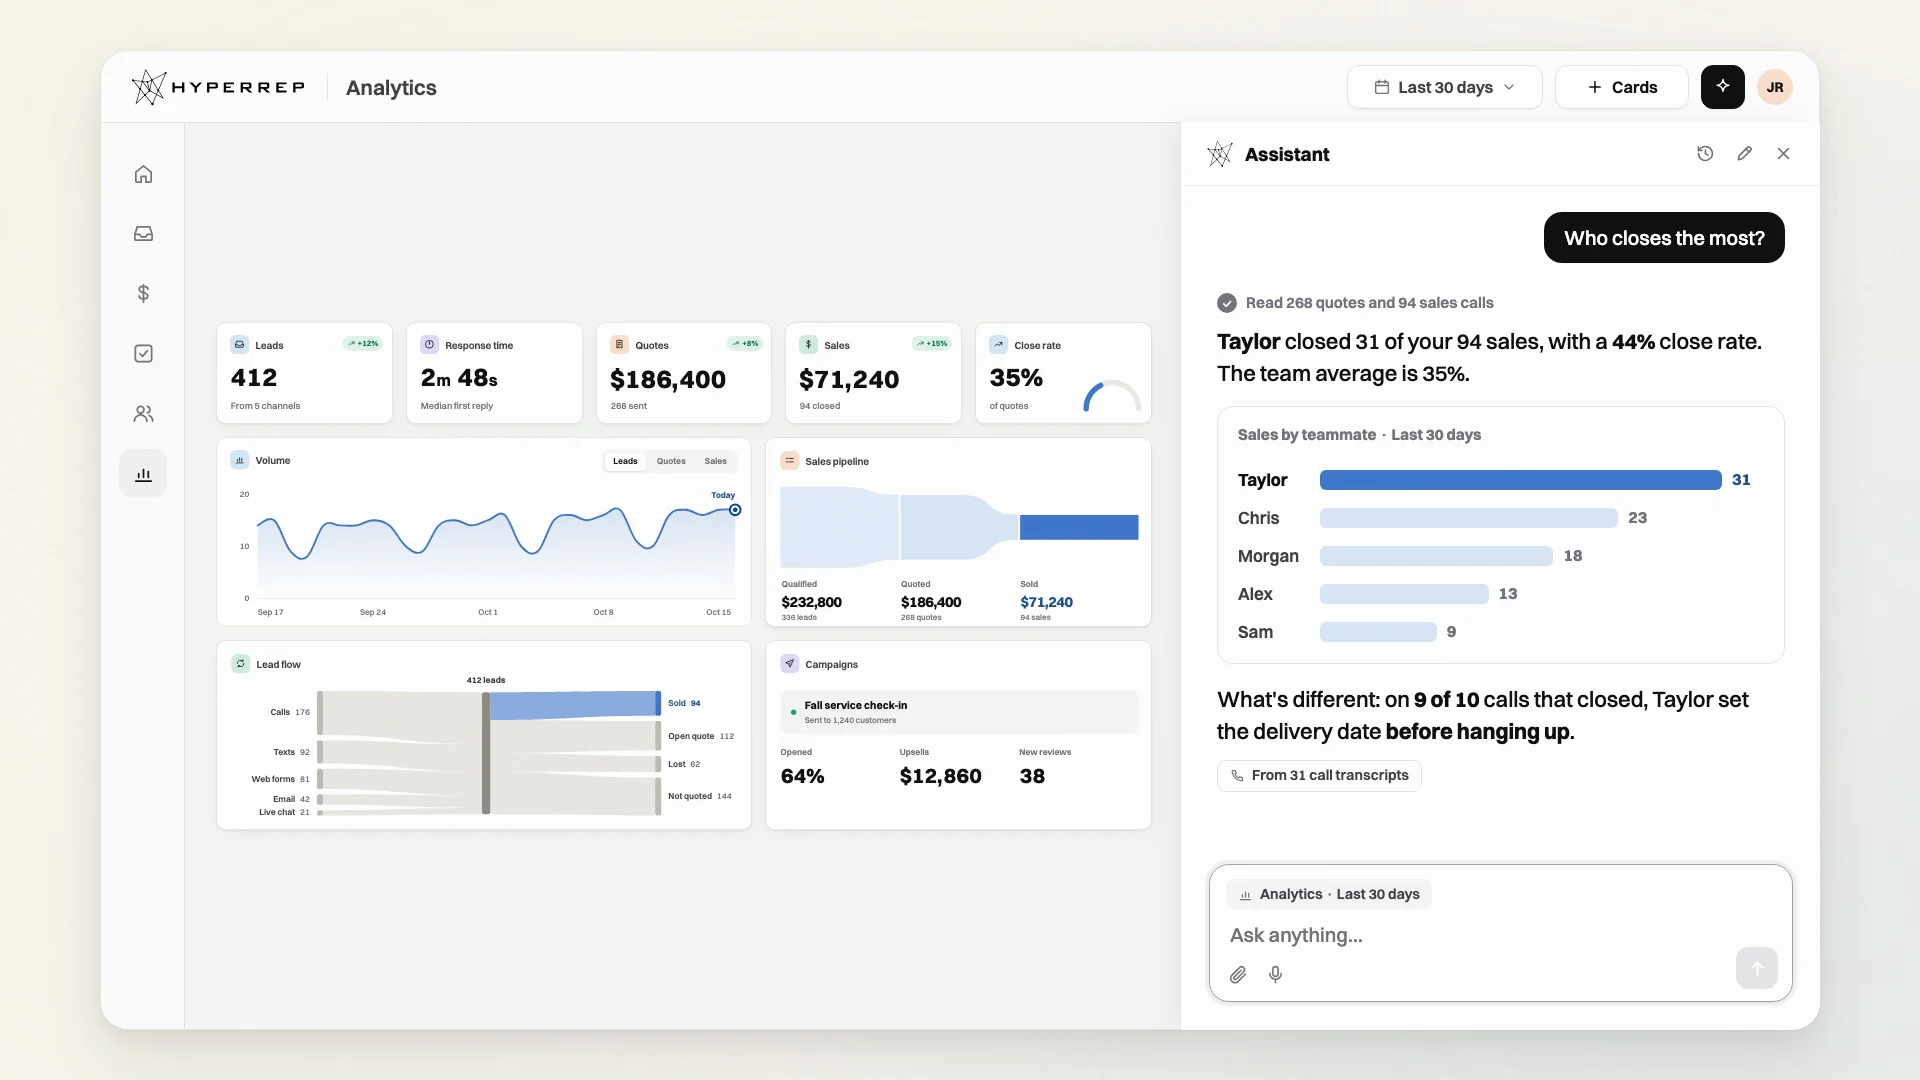Switch Volume chart to Quotes tab

[671, 461]
